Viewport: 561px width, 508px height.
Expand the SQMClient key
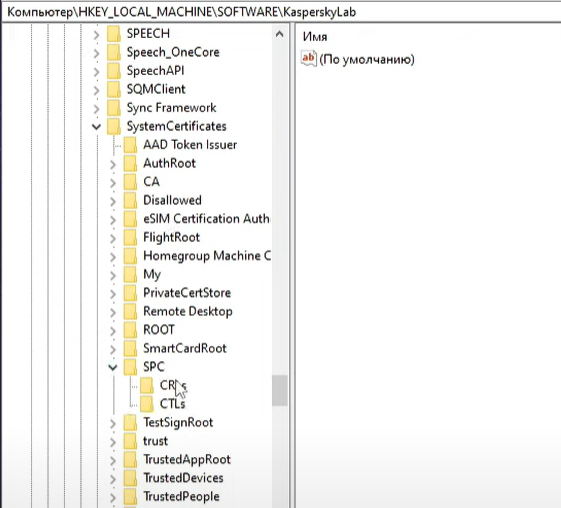[96, 90]
